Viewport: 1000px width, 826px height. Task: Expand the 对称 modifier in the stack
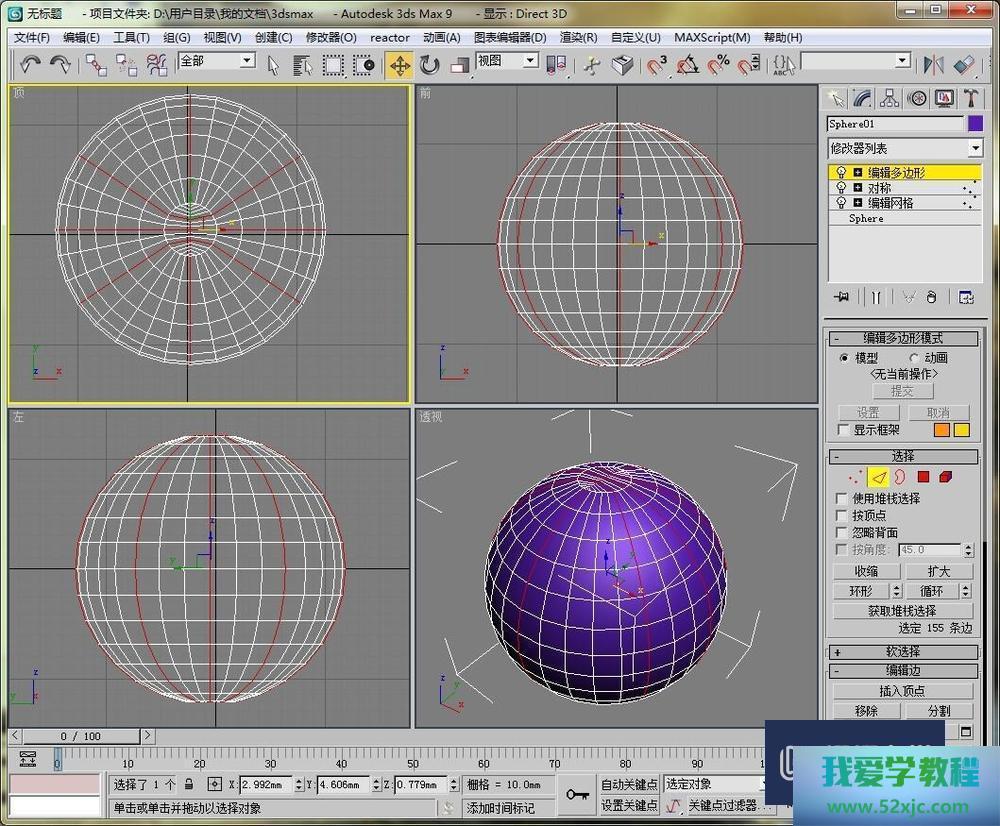(857, 188)
